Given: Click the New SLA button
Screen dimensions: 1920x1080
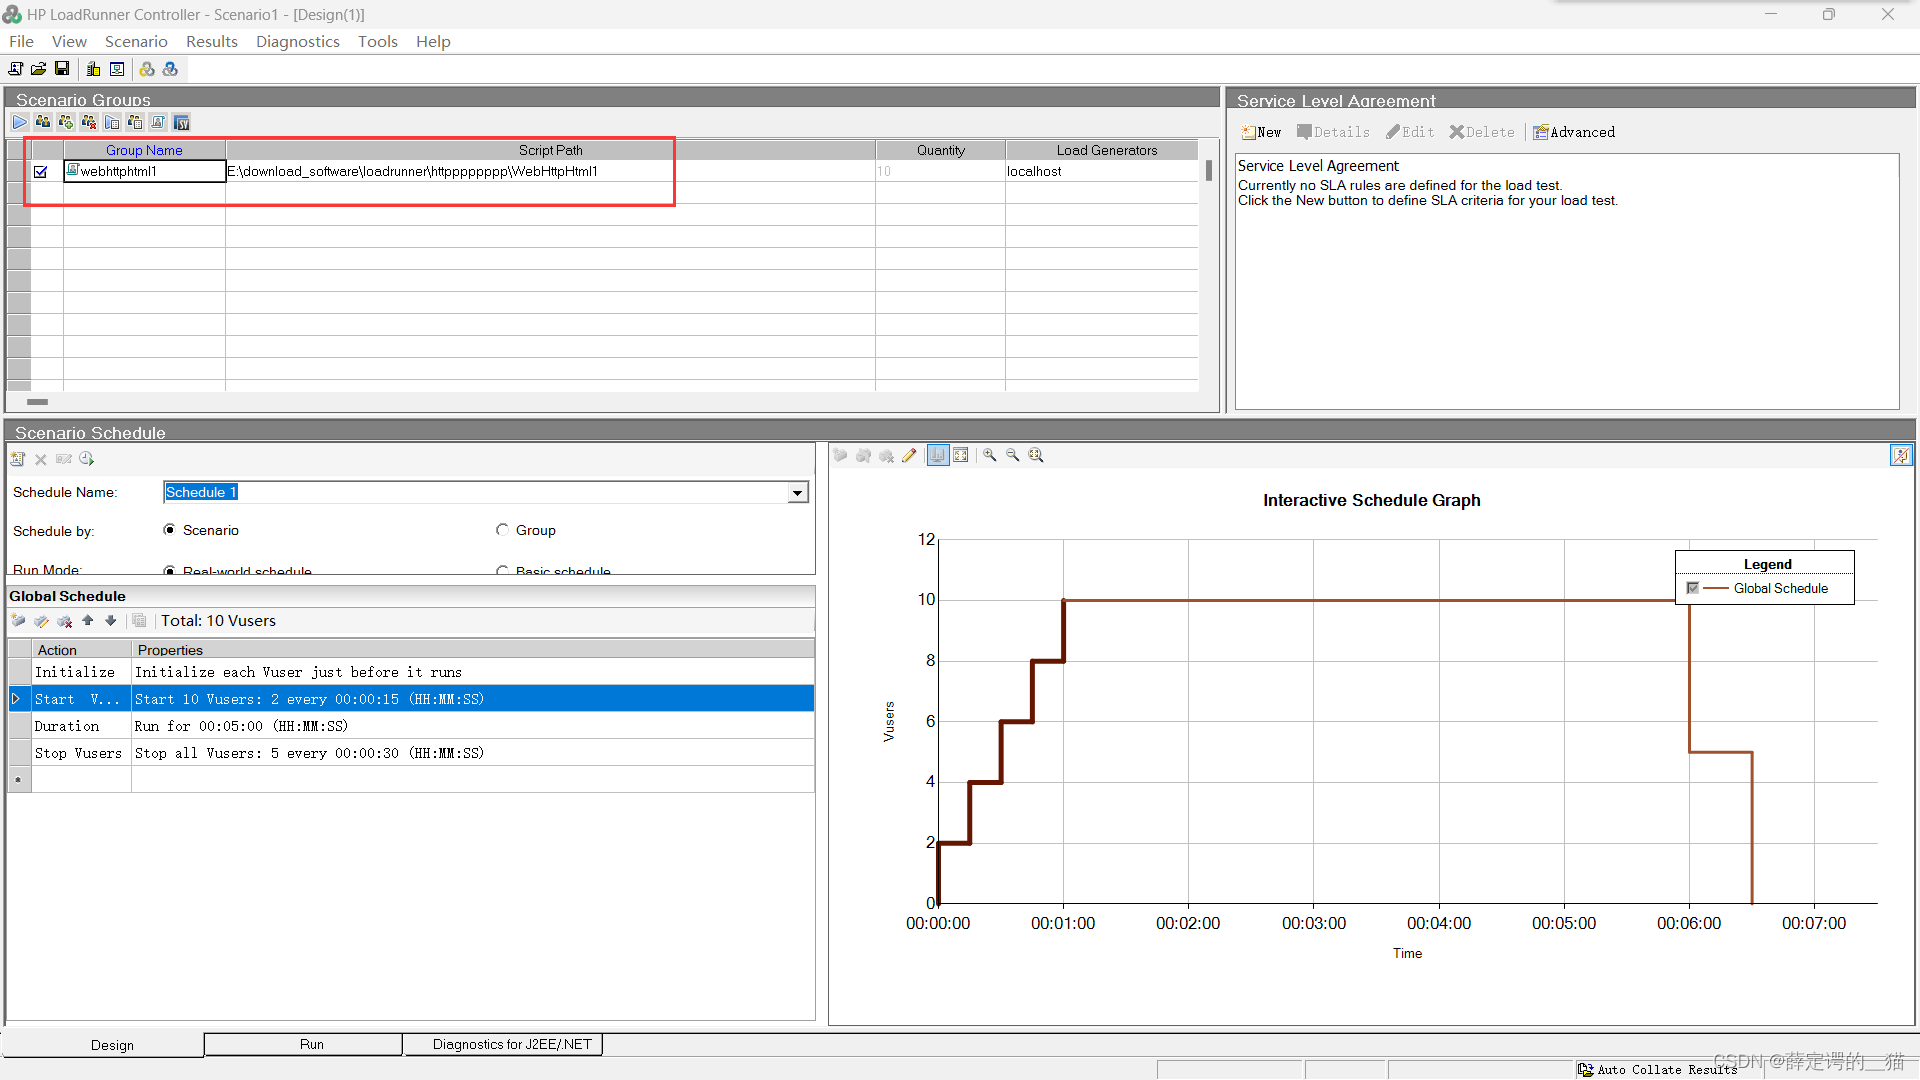Looking at the screenshot, I should (1261, 132).
